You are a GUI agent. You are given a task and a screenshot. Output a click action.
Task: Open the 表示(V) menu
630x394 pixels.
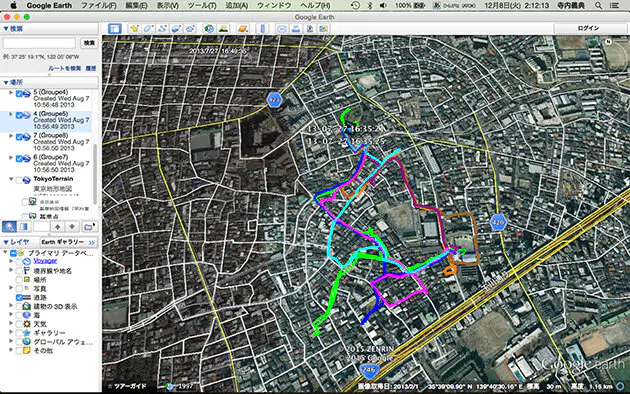pos(168,6)
